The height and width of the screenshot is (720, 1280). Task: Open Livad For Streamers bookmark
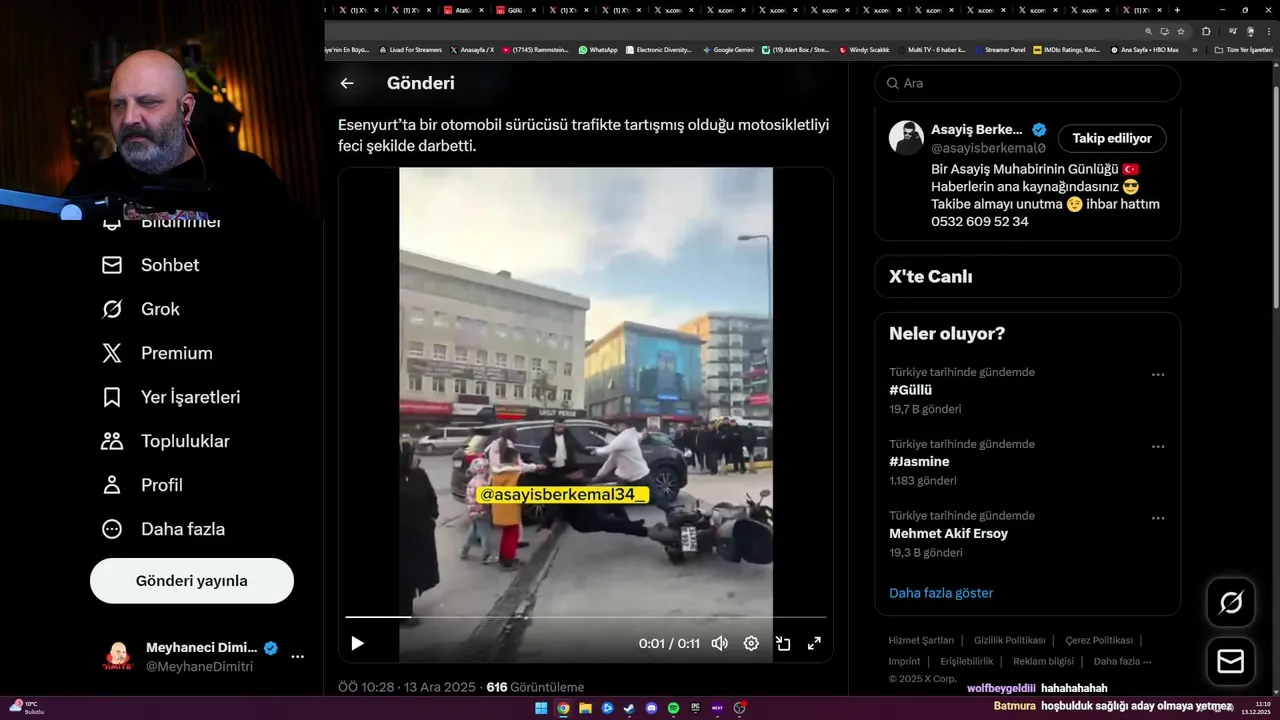pos(410,49)
